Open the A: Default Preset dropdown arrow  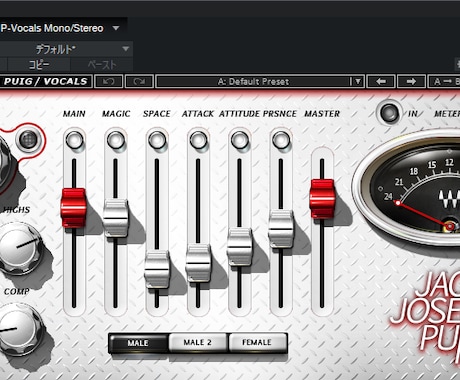[x=357, y=81]
